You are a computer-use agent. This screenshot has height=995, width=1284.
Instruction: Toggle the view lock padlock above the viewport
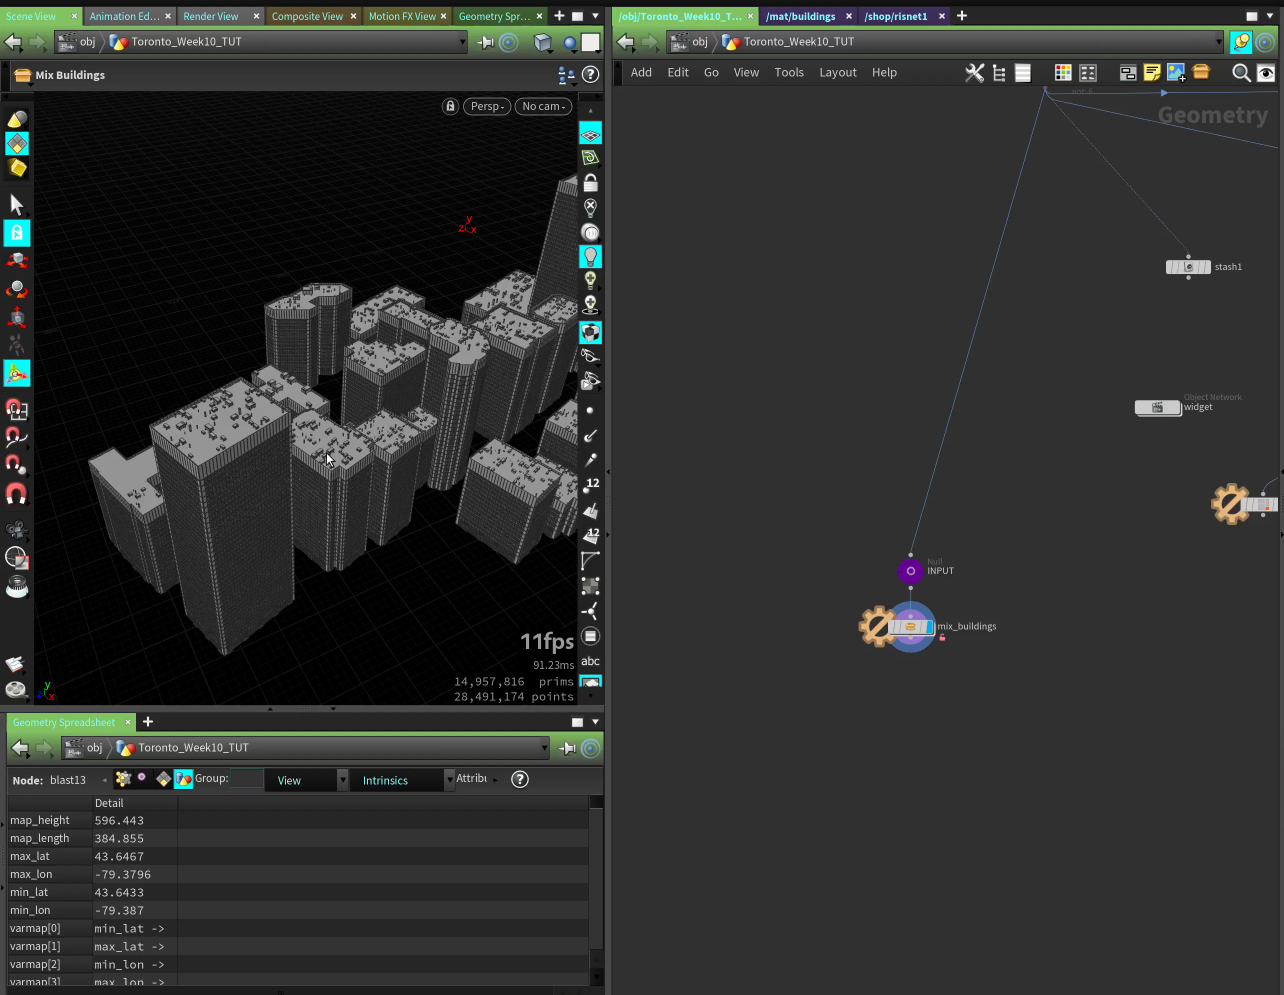(x=450, y=106)
